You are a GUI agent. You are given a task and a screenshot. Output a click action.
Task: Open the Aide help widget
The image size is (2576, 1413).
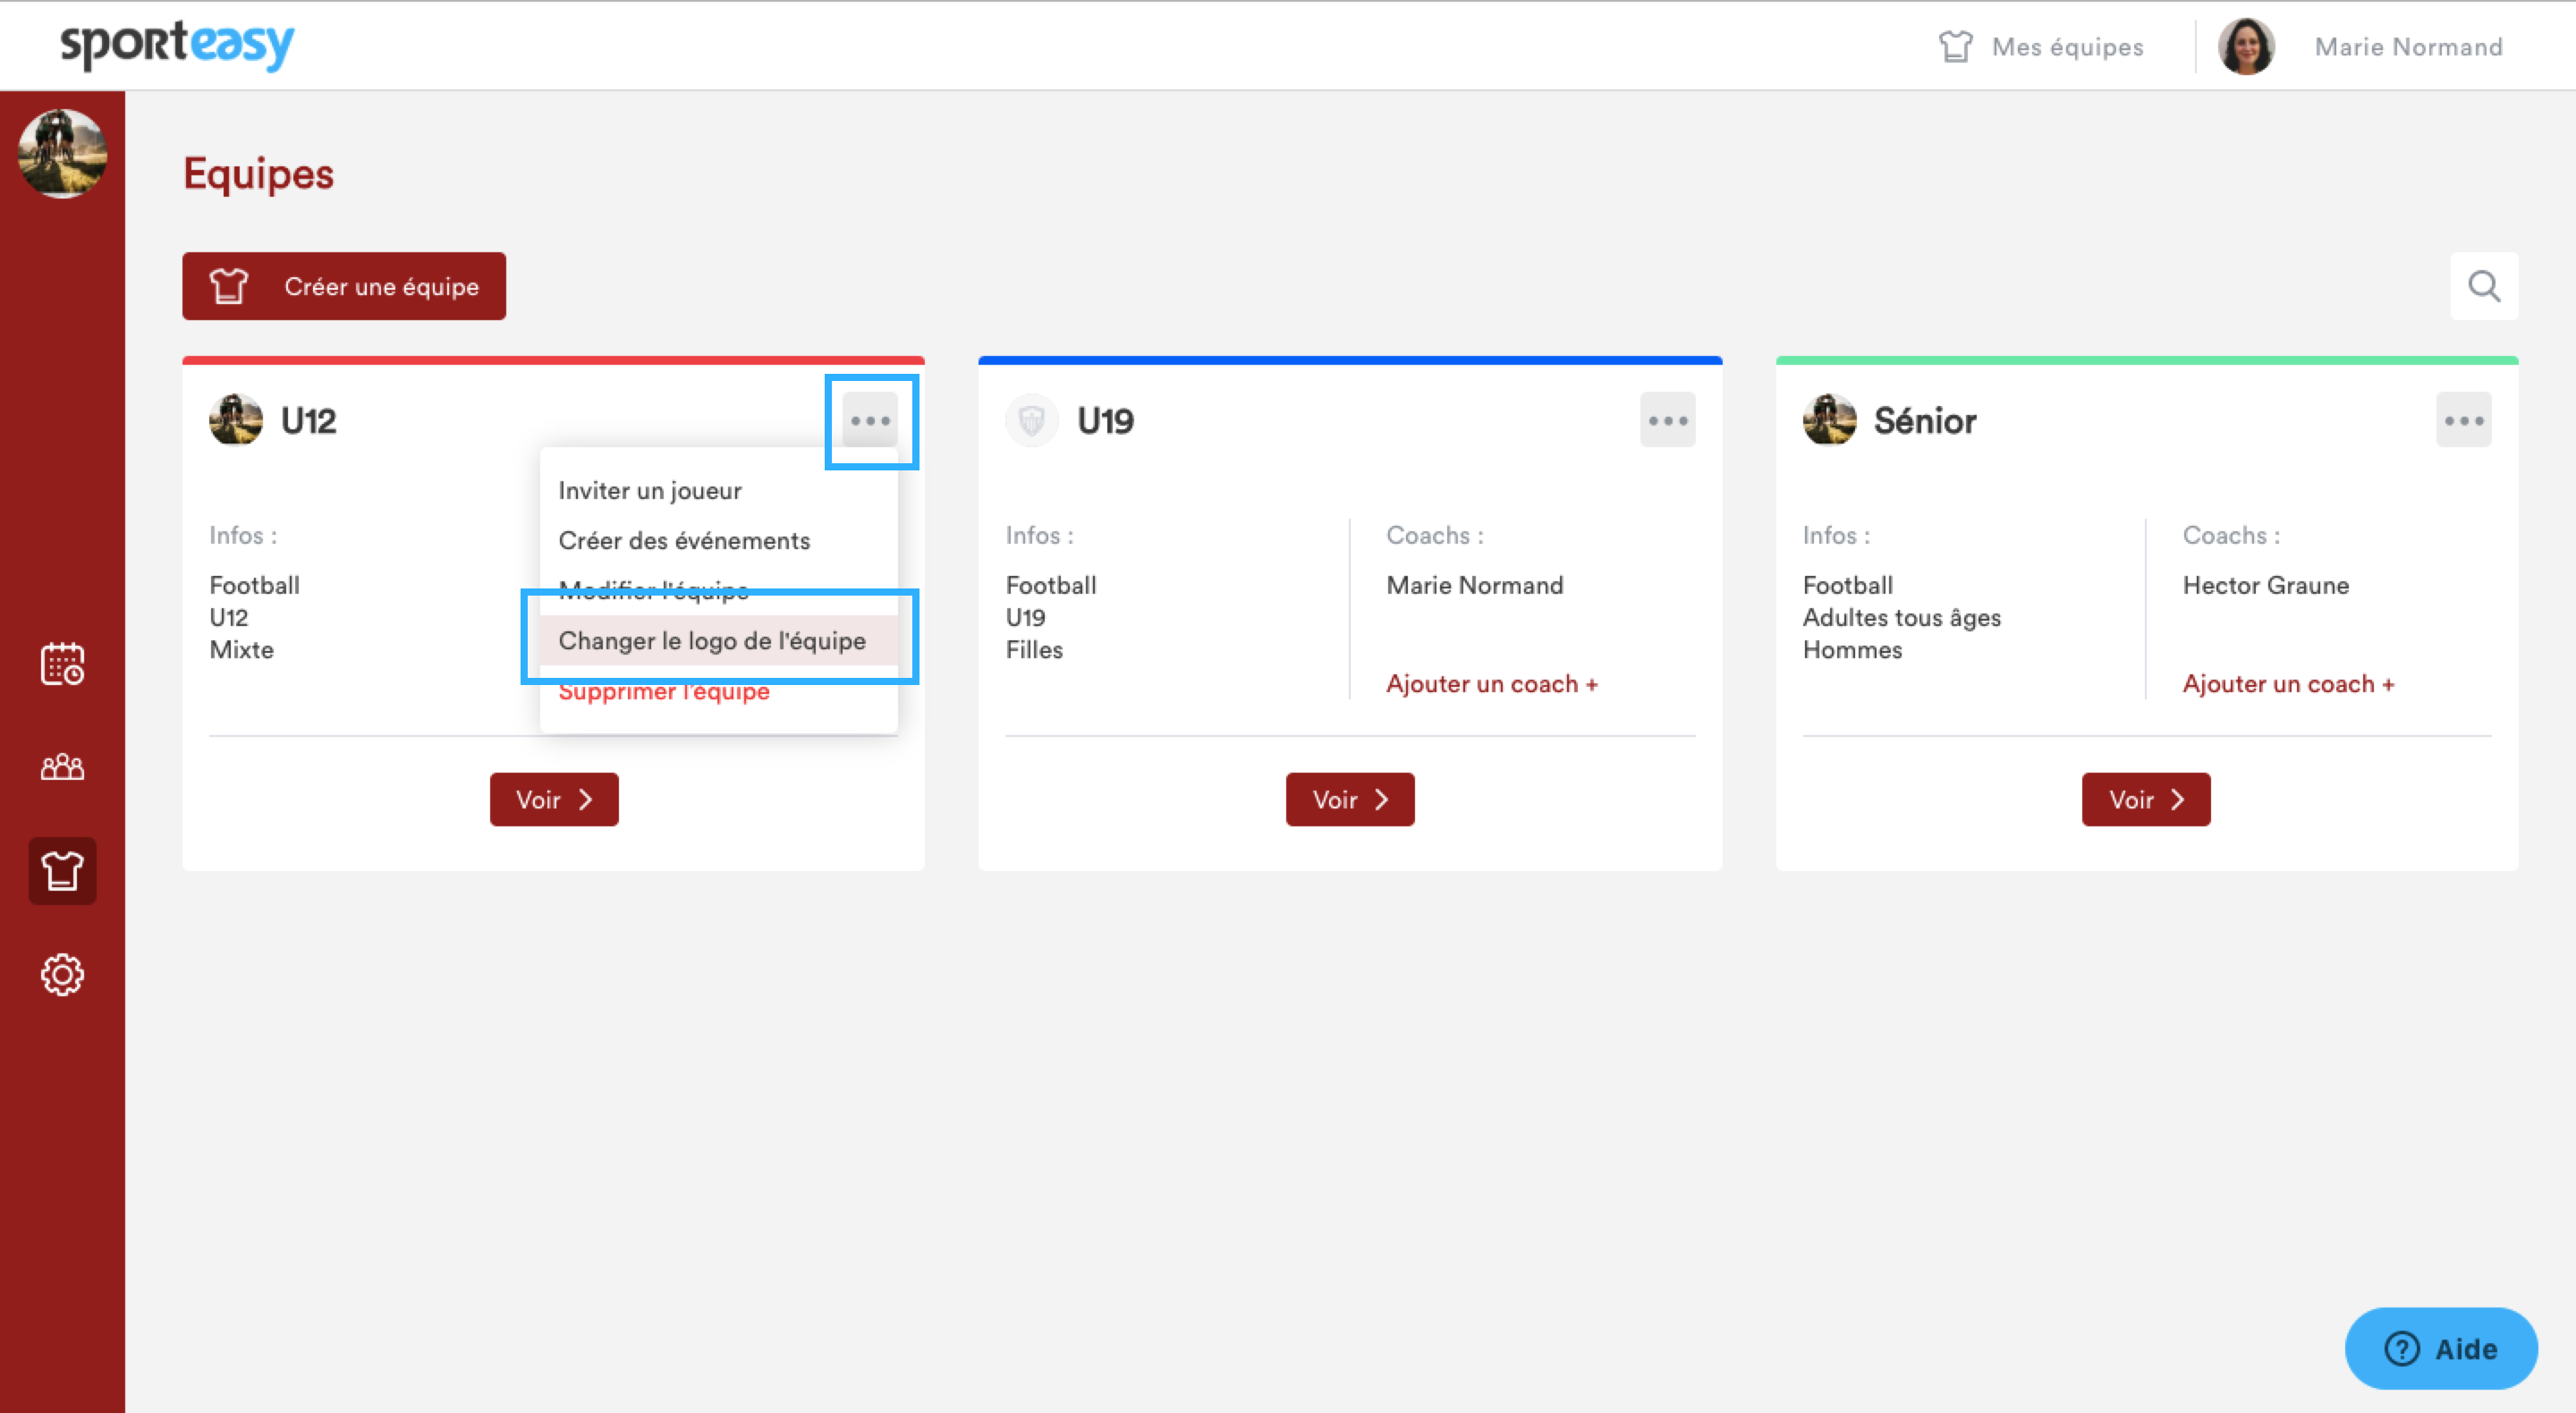2440,1348
